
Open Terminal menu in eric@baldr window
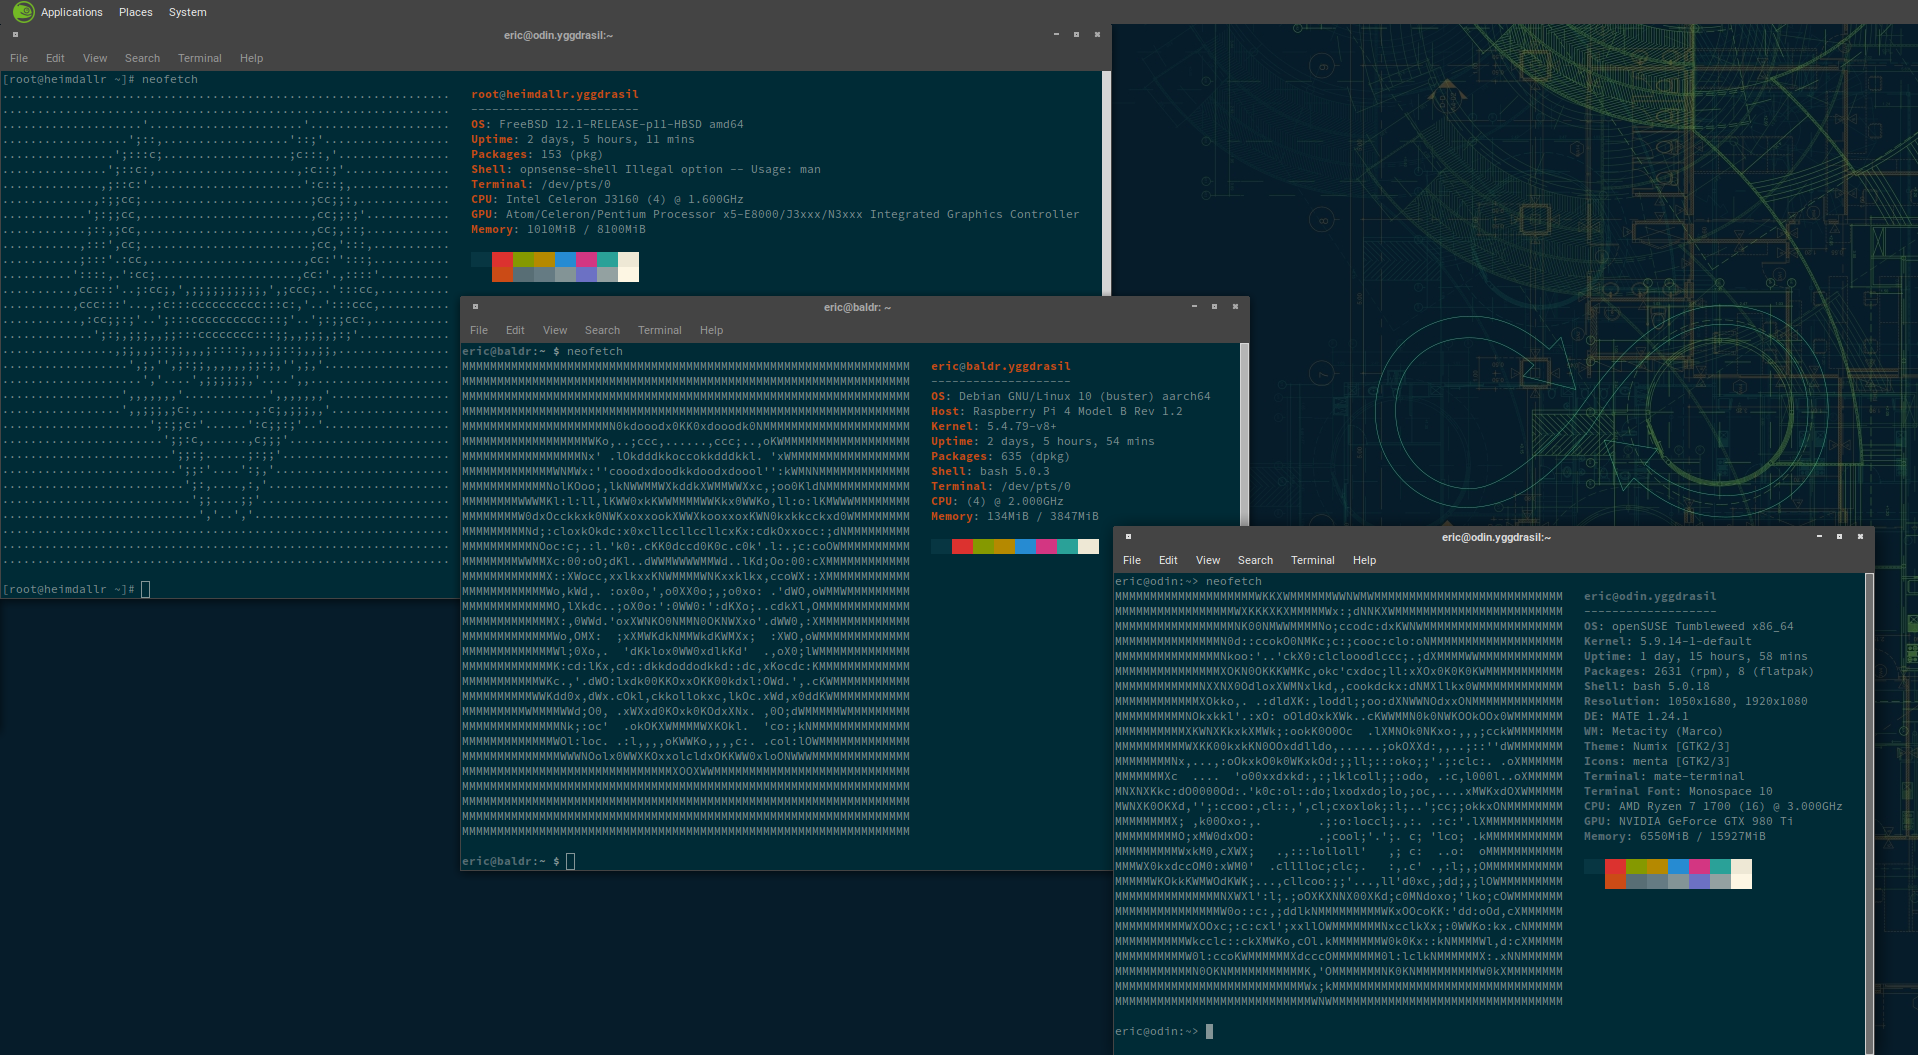(x=659, y=330)
